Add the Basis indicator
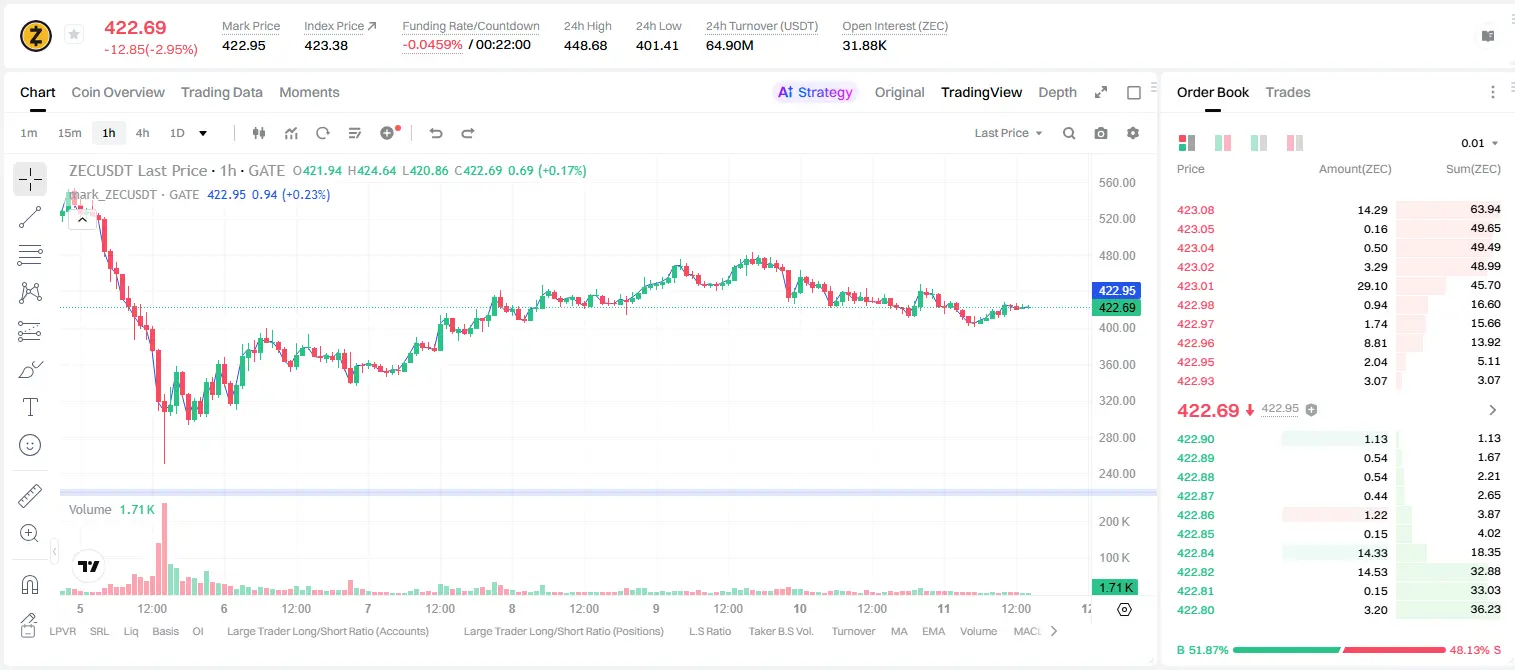This screenshot has width=1515, height=670. (166, 631)
